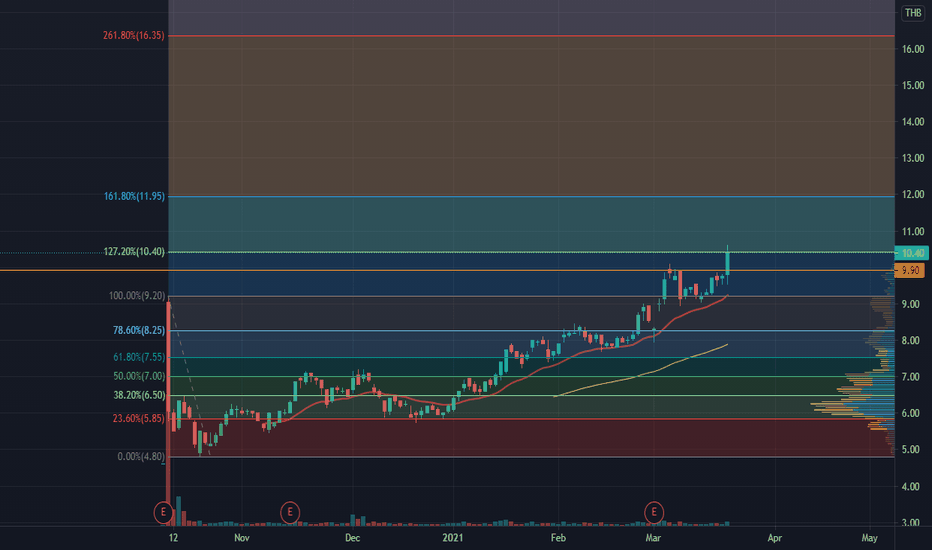Click the earnings E marker at March

[x=654, y=512]
